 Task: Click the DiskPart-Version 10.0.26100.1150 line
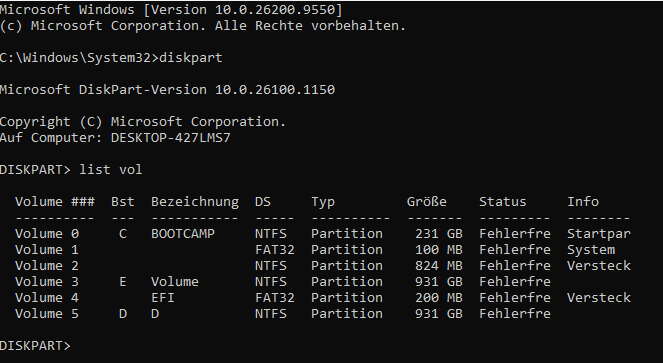(x=167, y=90)
